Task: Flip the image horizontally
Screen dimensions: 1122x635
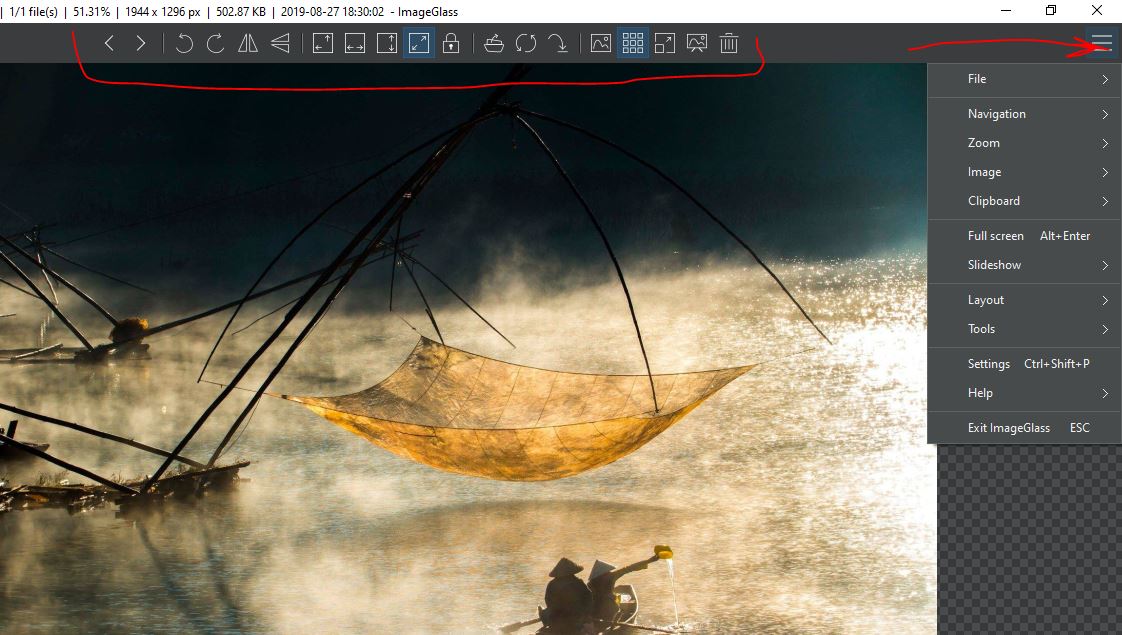Action: 247,42
